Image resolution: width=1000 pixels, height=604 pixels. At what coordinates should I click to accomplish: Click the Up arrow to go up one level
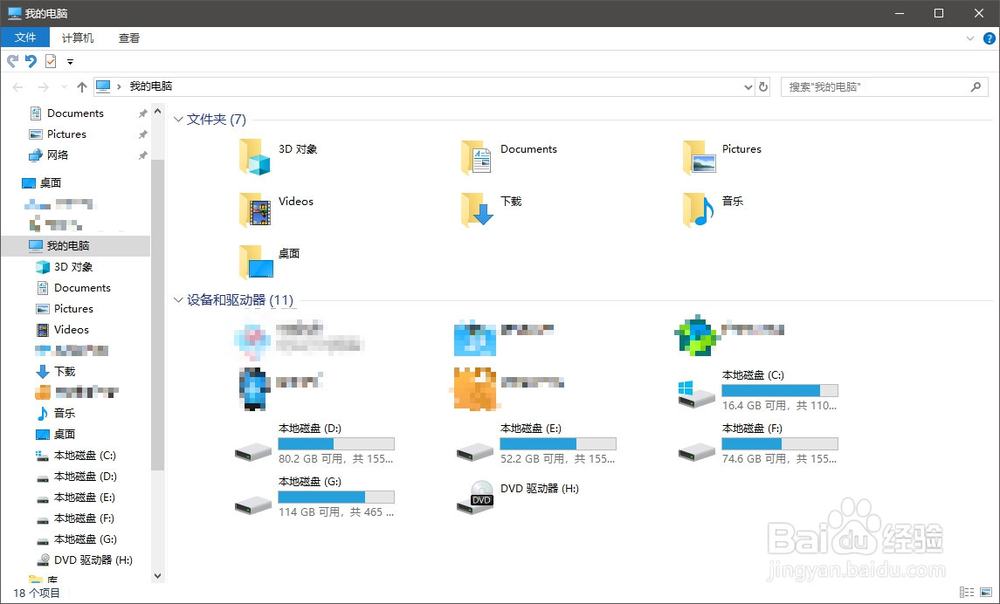tap(81, 86)
